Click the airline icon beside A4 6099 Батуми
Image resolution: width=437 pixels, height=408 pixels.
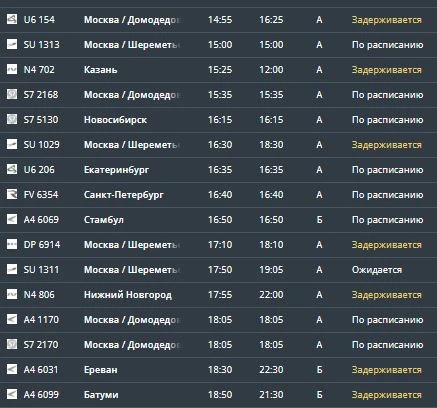12,394
